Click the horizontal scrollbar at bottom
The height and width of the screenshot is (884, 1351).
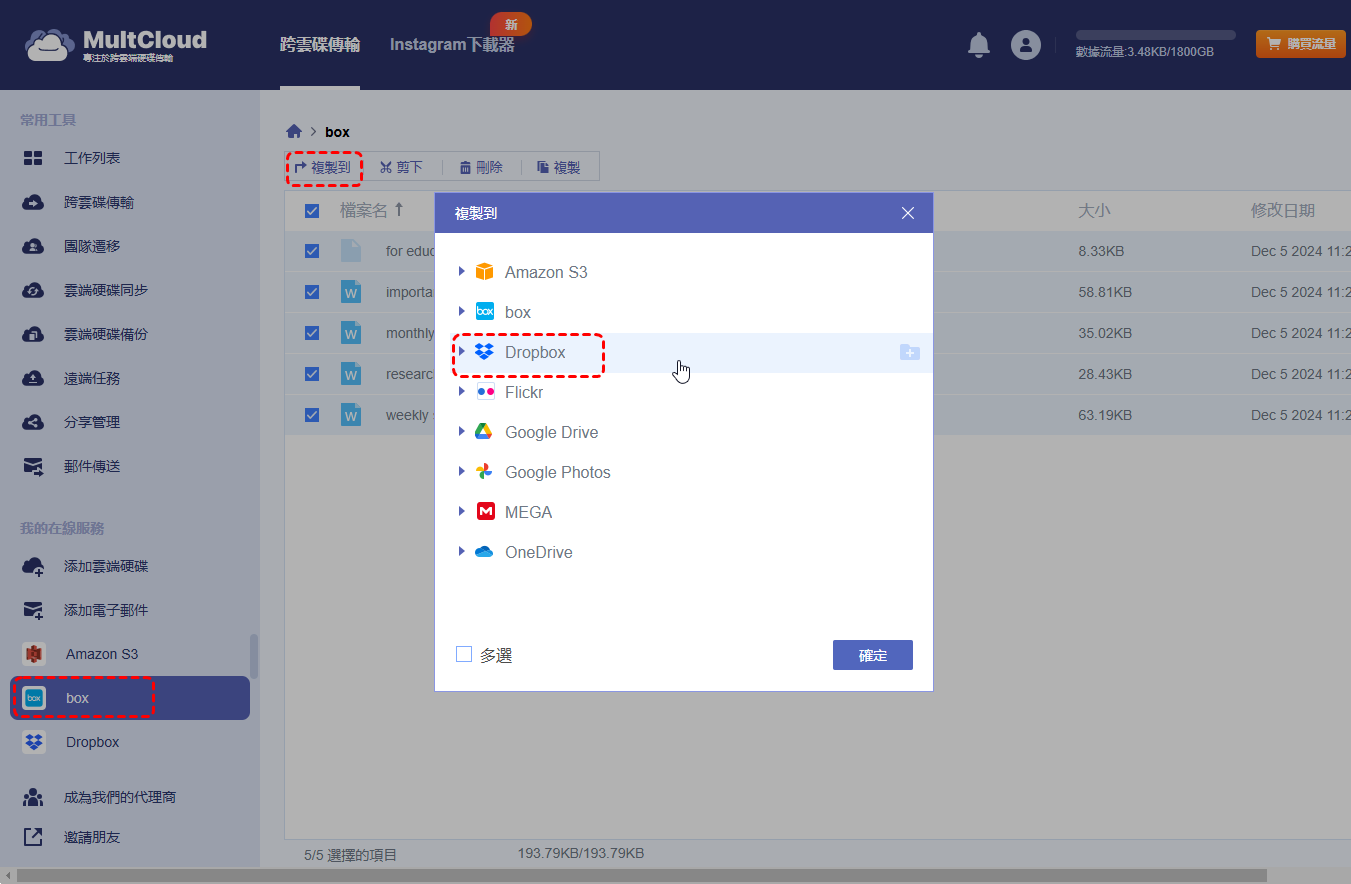642,876
